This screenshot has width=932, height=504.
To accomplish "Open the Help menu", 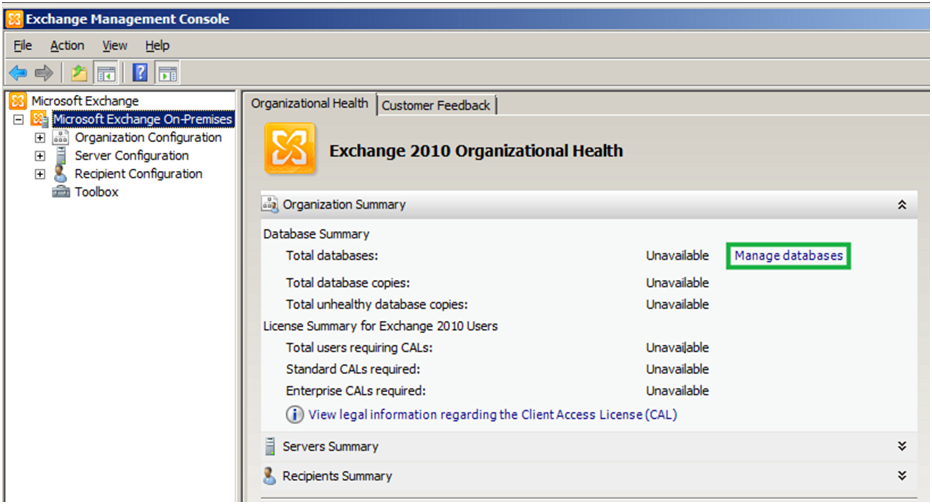I will 158,45.
